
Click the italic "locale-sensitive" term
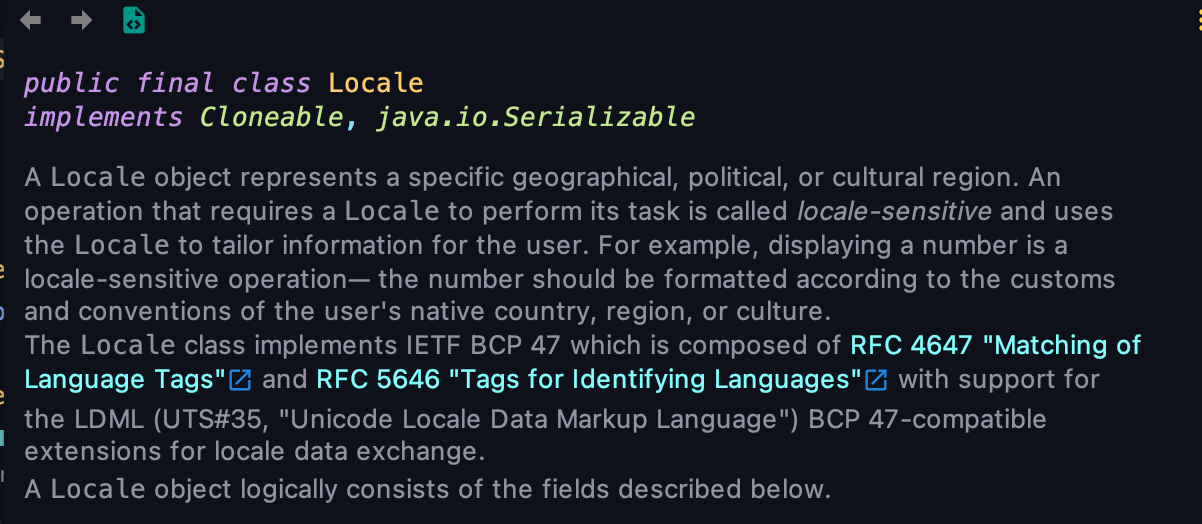coord(894,211)
